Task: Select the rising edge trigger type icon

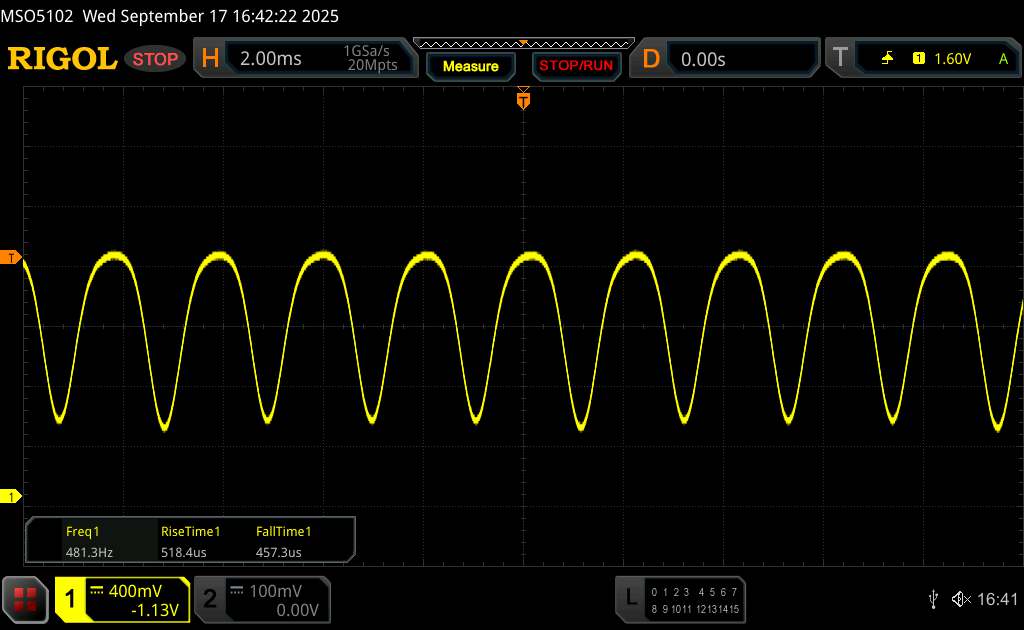Action: pyautogui.click(x=887, y=59)
